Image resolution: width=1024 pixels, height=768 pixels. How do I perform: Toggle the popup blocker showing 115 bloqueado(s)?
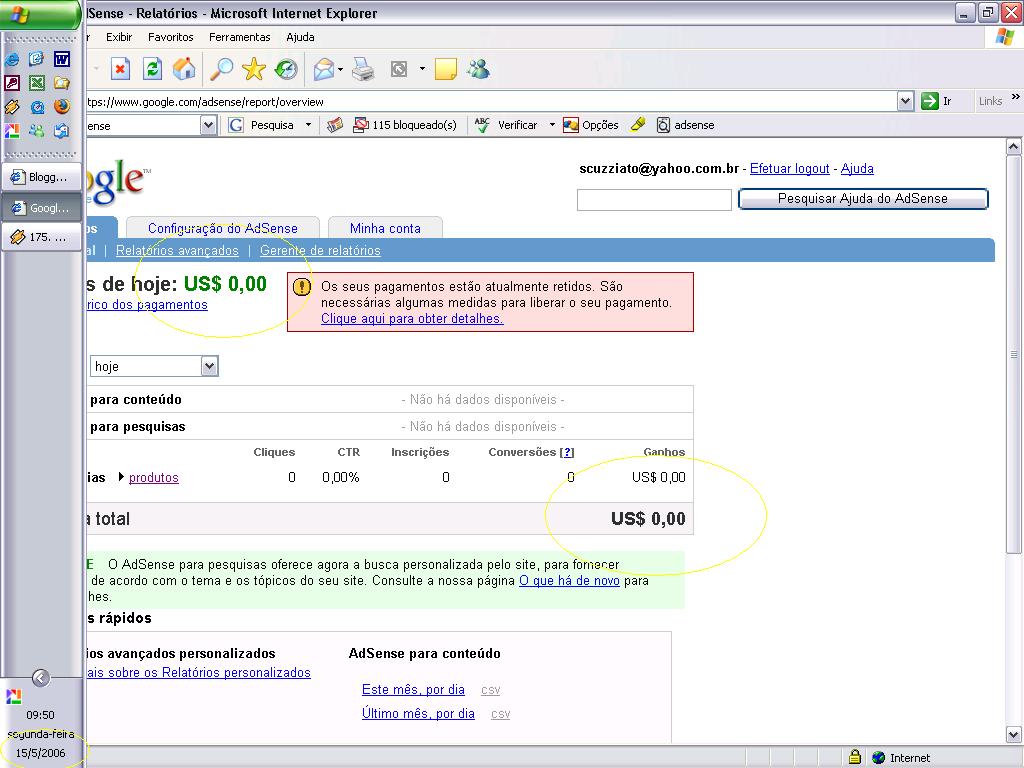[x=405, y=125]
